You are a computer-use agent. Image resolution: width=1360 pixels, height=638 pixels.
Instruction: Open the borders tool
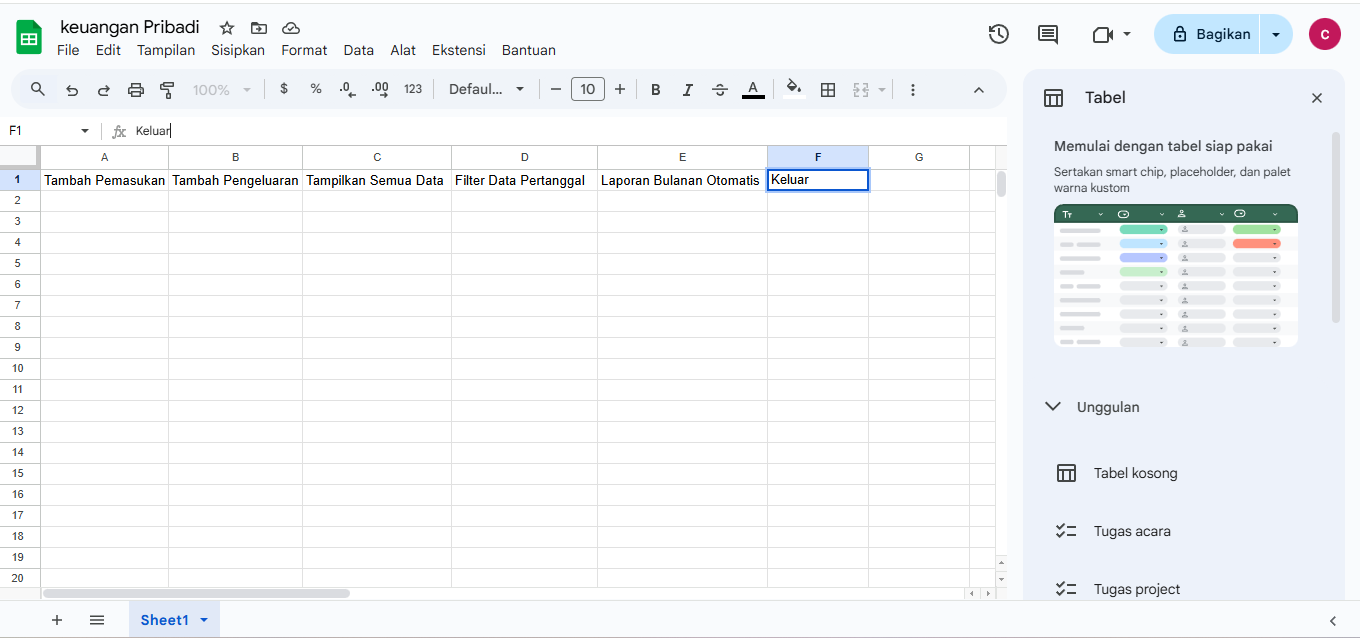pyautogui.click(x=828, y=89)
